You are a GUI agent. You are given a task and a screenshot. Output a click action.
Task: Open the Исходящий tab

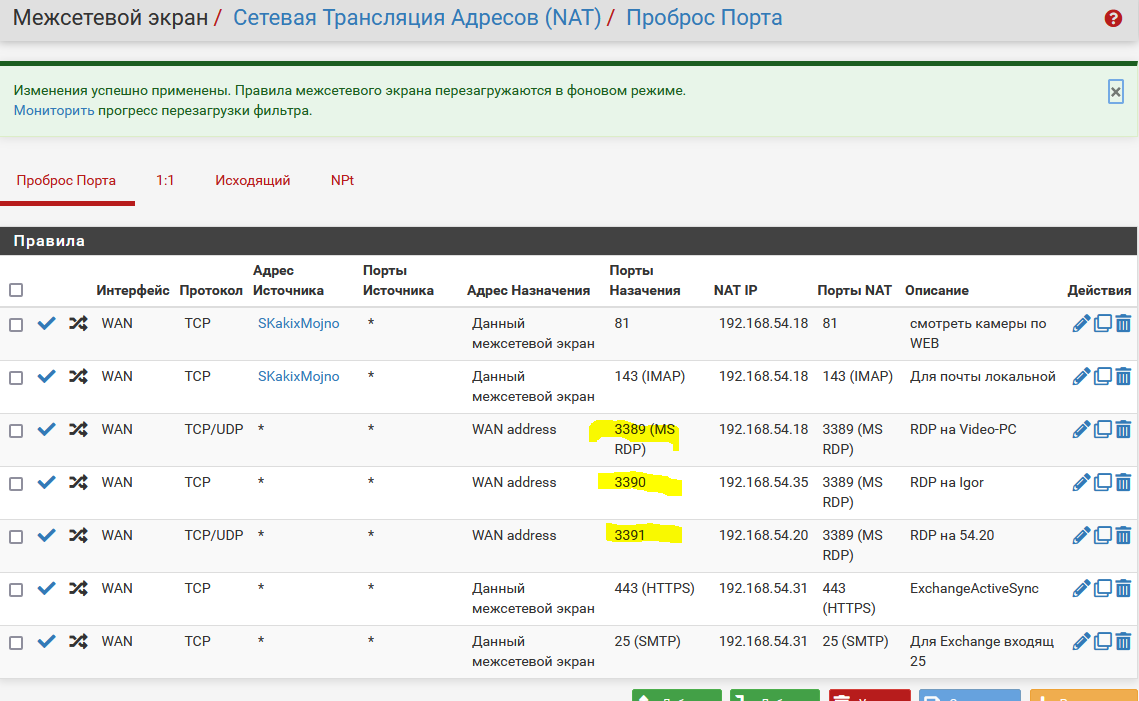[x=252, y=181]
